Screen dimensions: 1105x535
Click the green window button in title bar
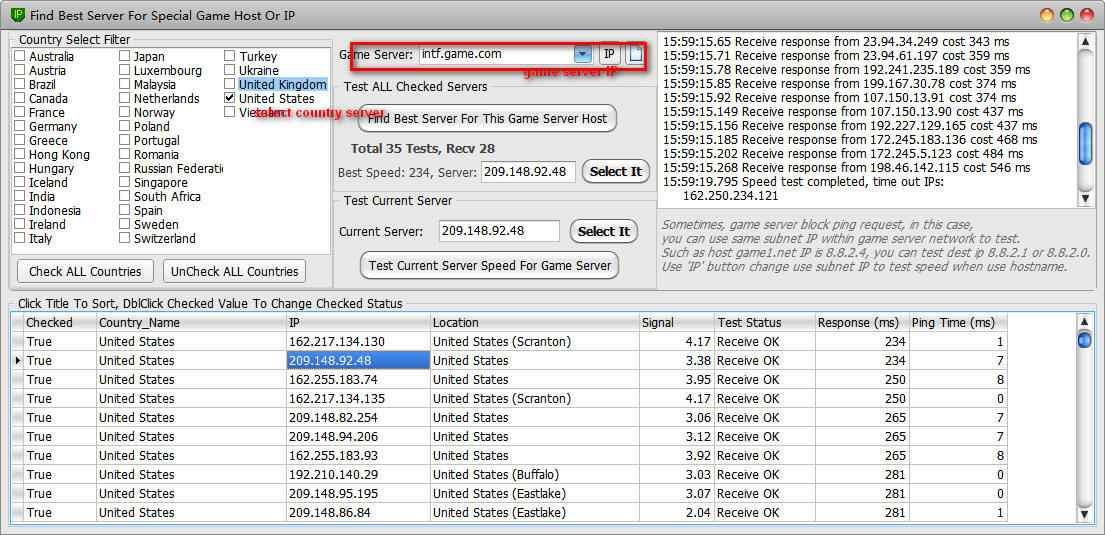tap(1067, 14)
